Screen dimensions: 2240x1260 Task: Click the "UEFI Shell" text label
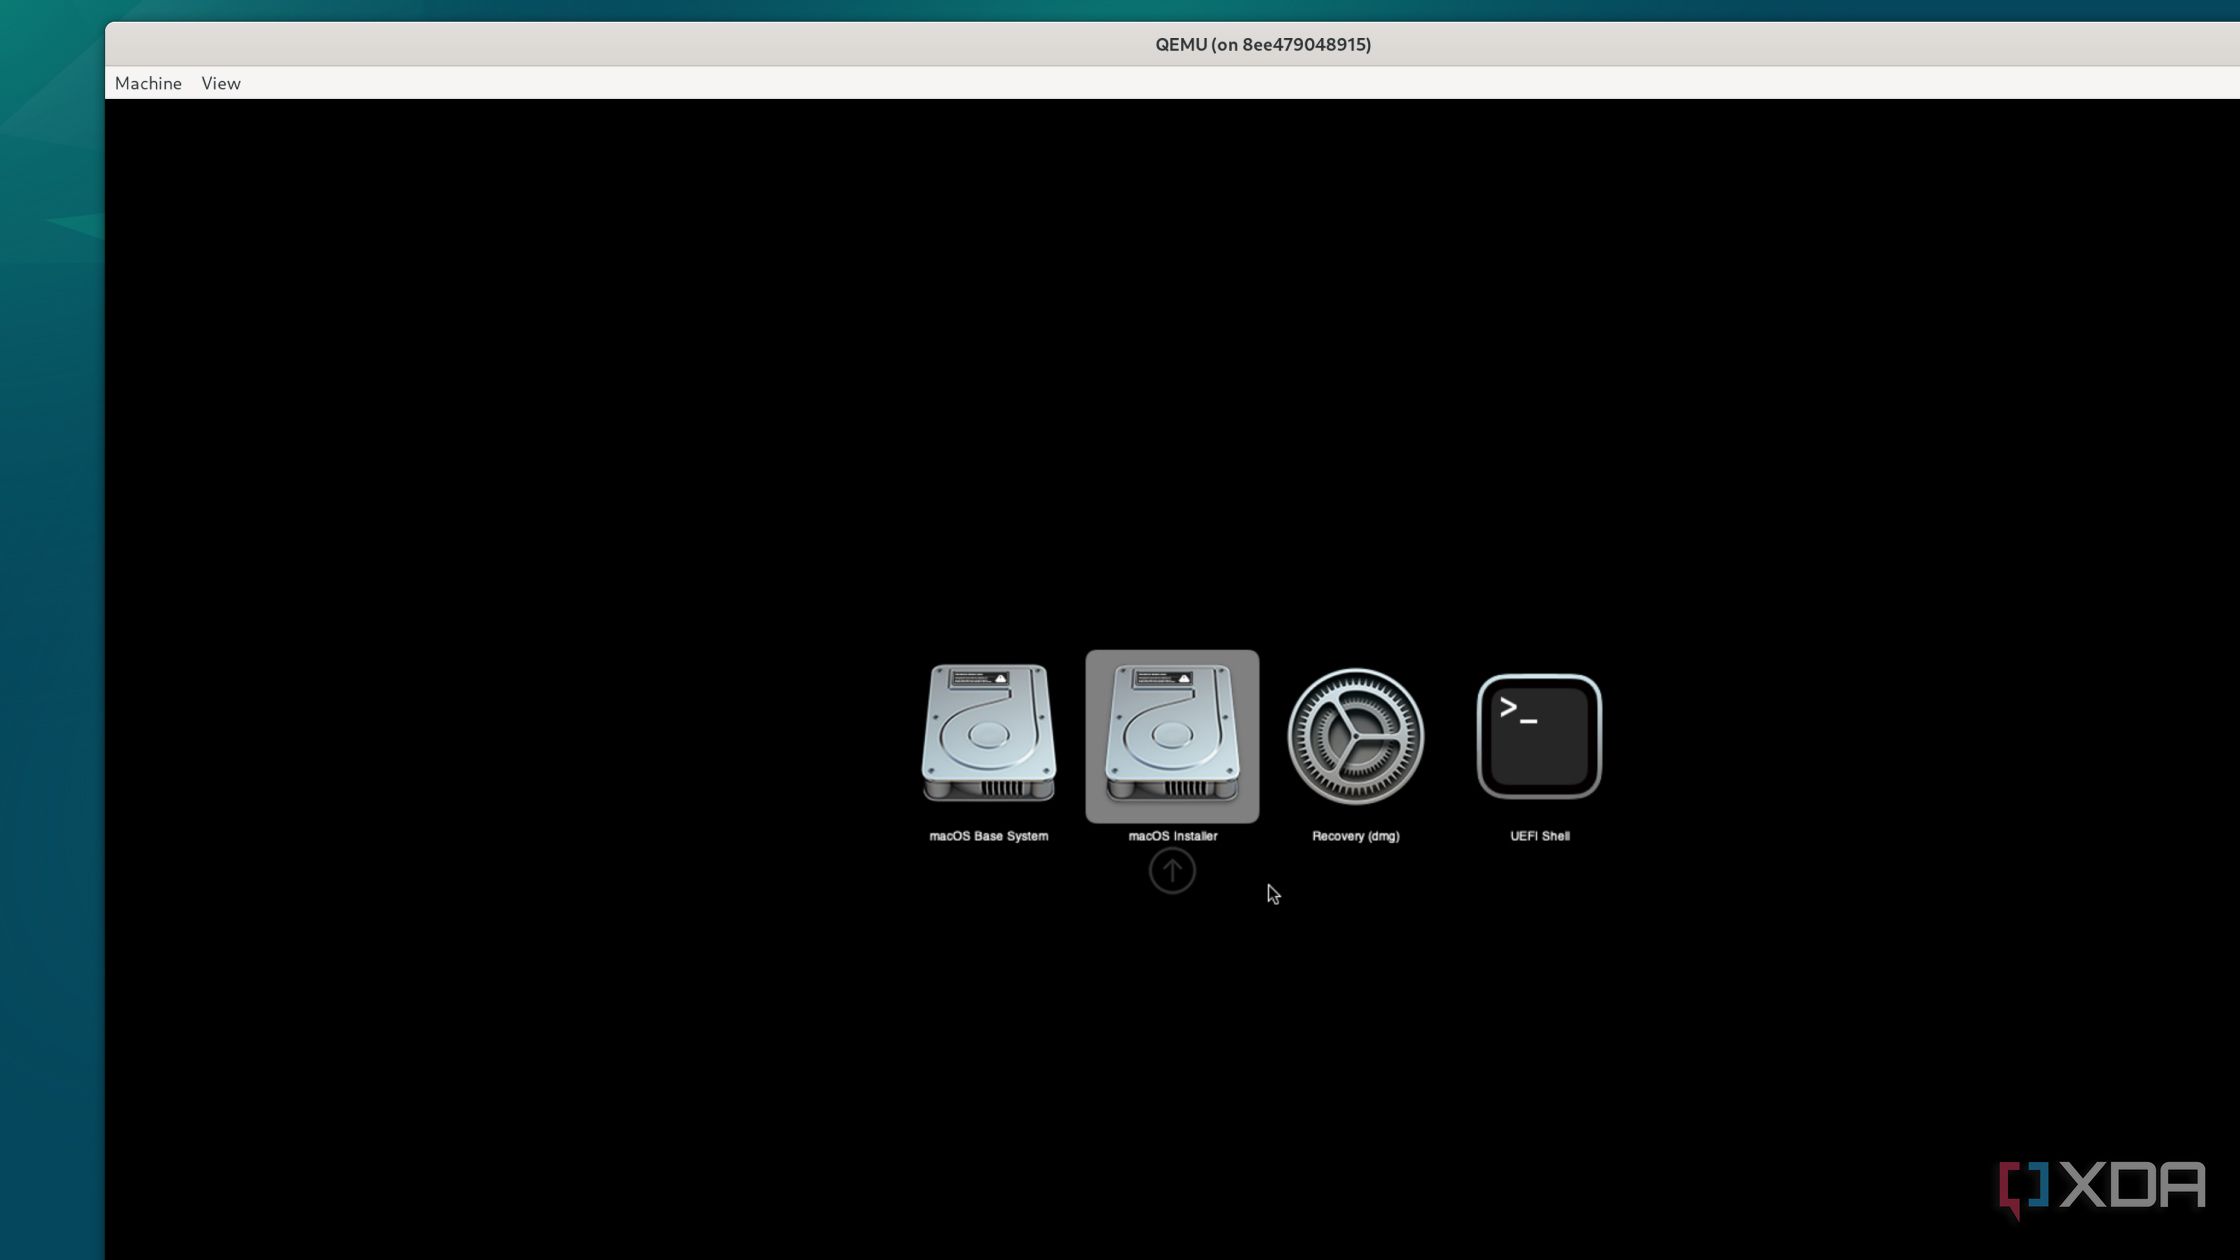click(1539, 836)
